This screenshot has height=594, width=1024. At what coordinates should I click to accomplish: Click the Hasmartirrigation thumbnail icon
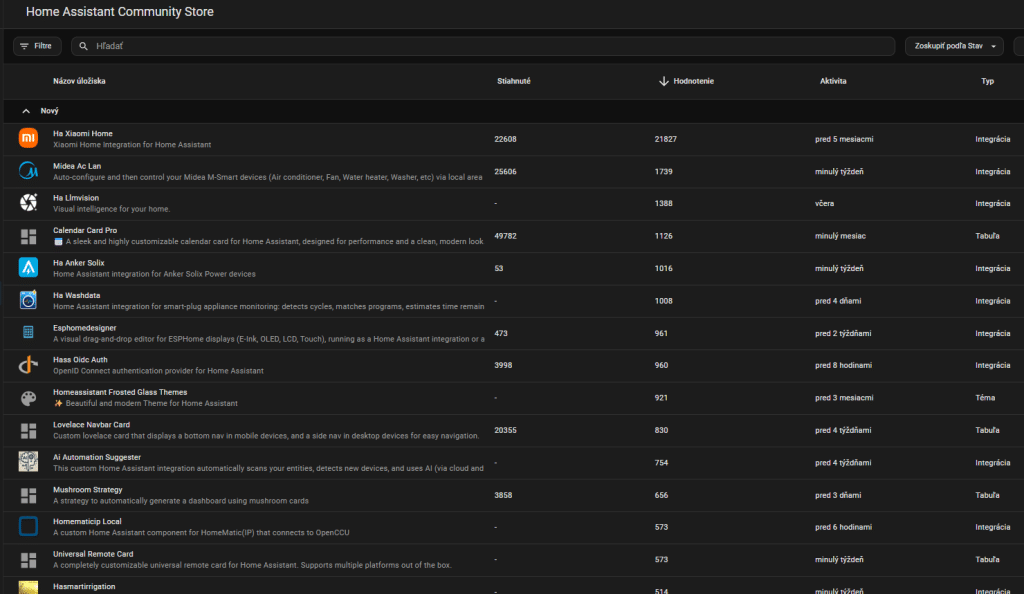pos(28,587)
